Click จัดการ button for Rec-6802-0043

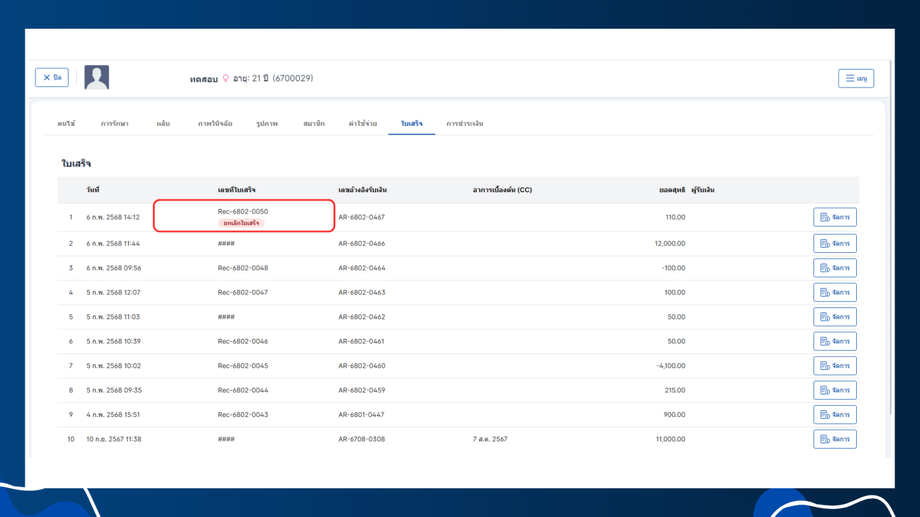pos(835,415)
